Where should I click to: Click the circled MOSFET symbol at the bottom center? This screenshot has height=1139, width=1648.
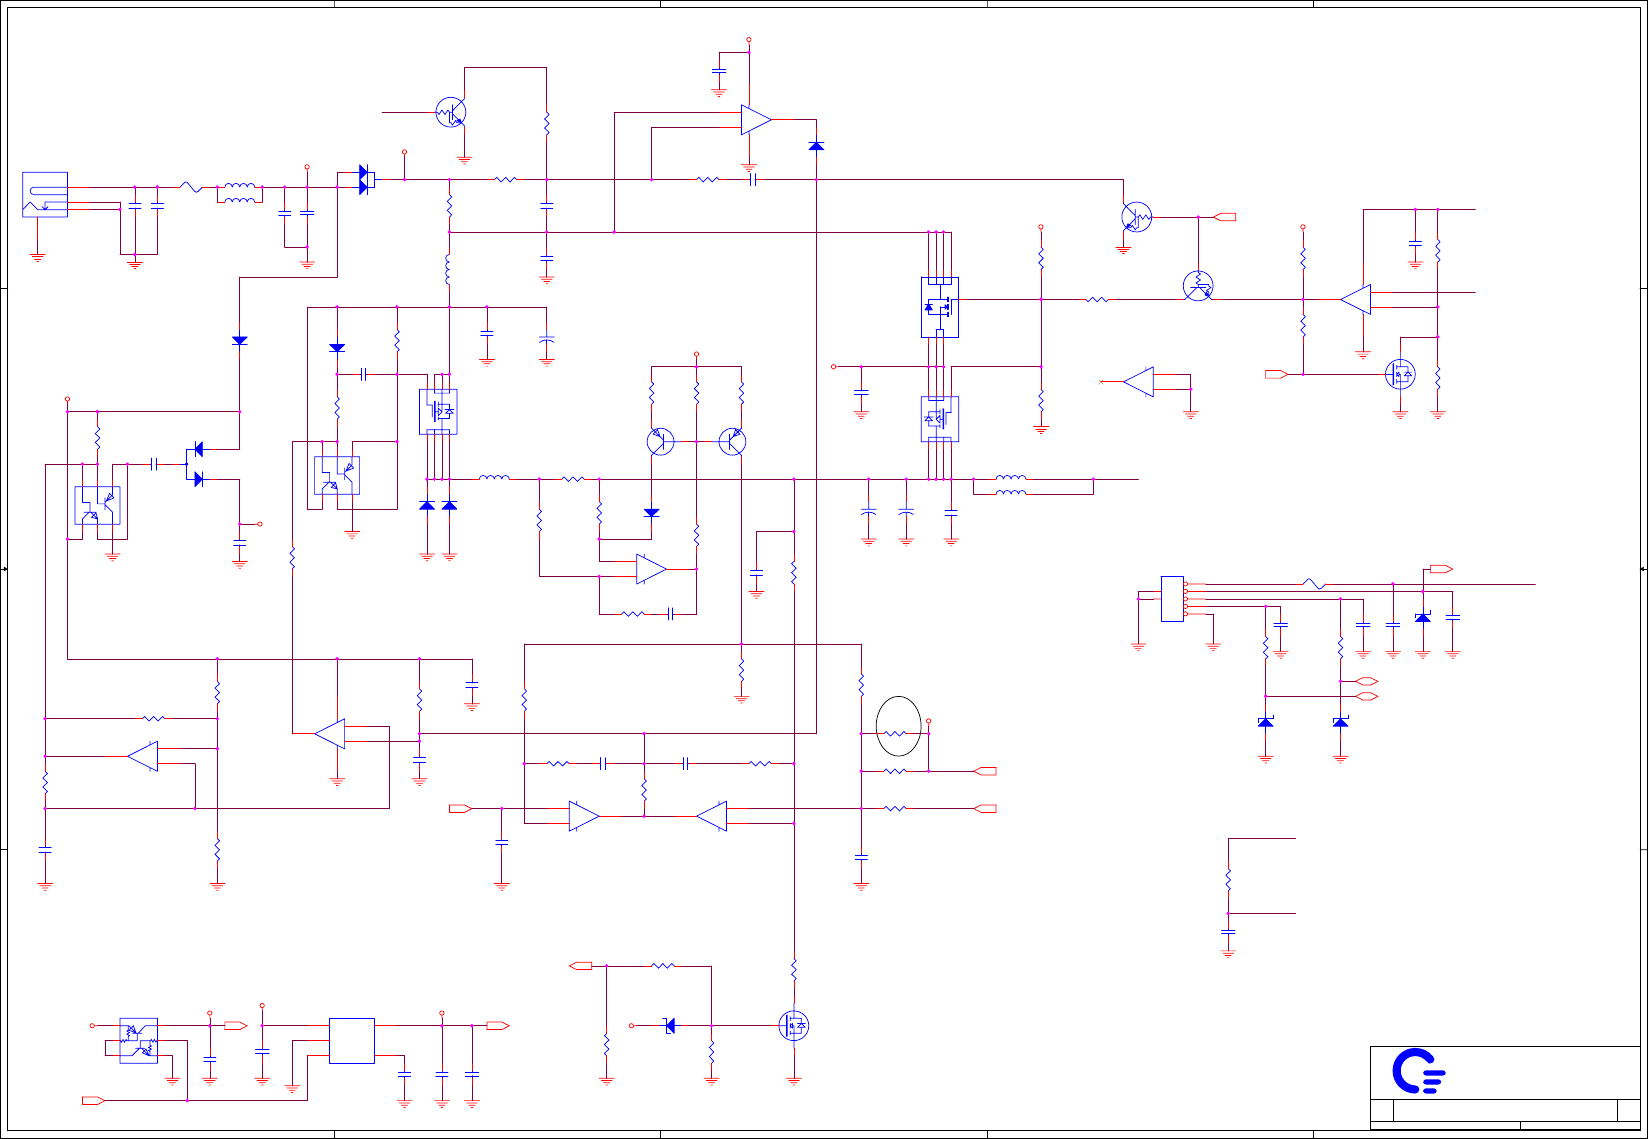pyautogui.click(x=794, y=1025)
